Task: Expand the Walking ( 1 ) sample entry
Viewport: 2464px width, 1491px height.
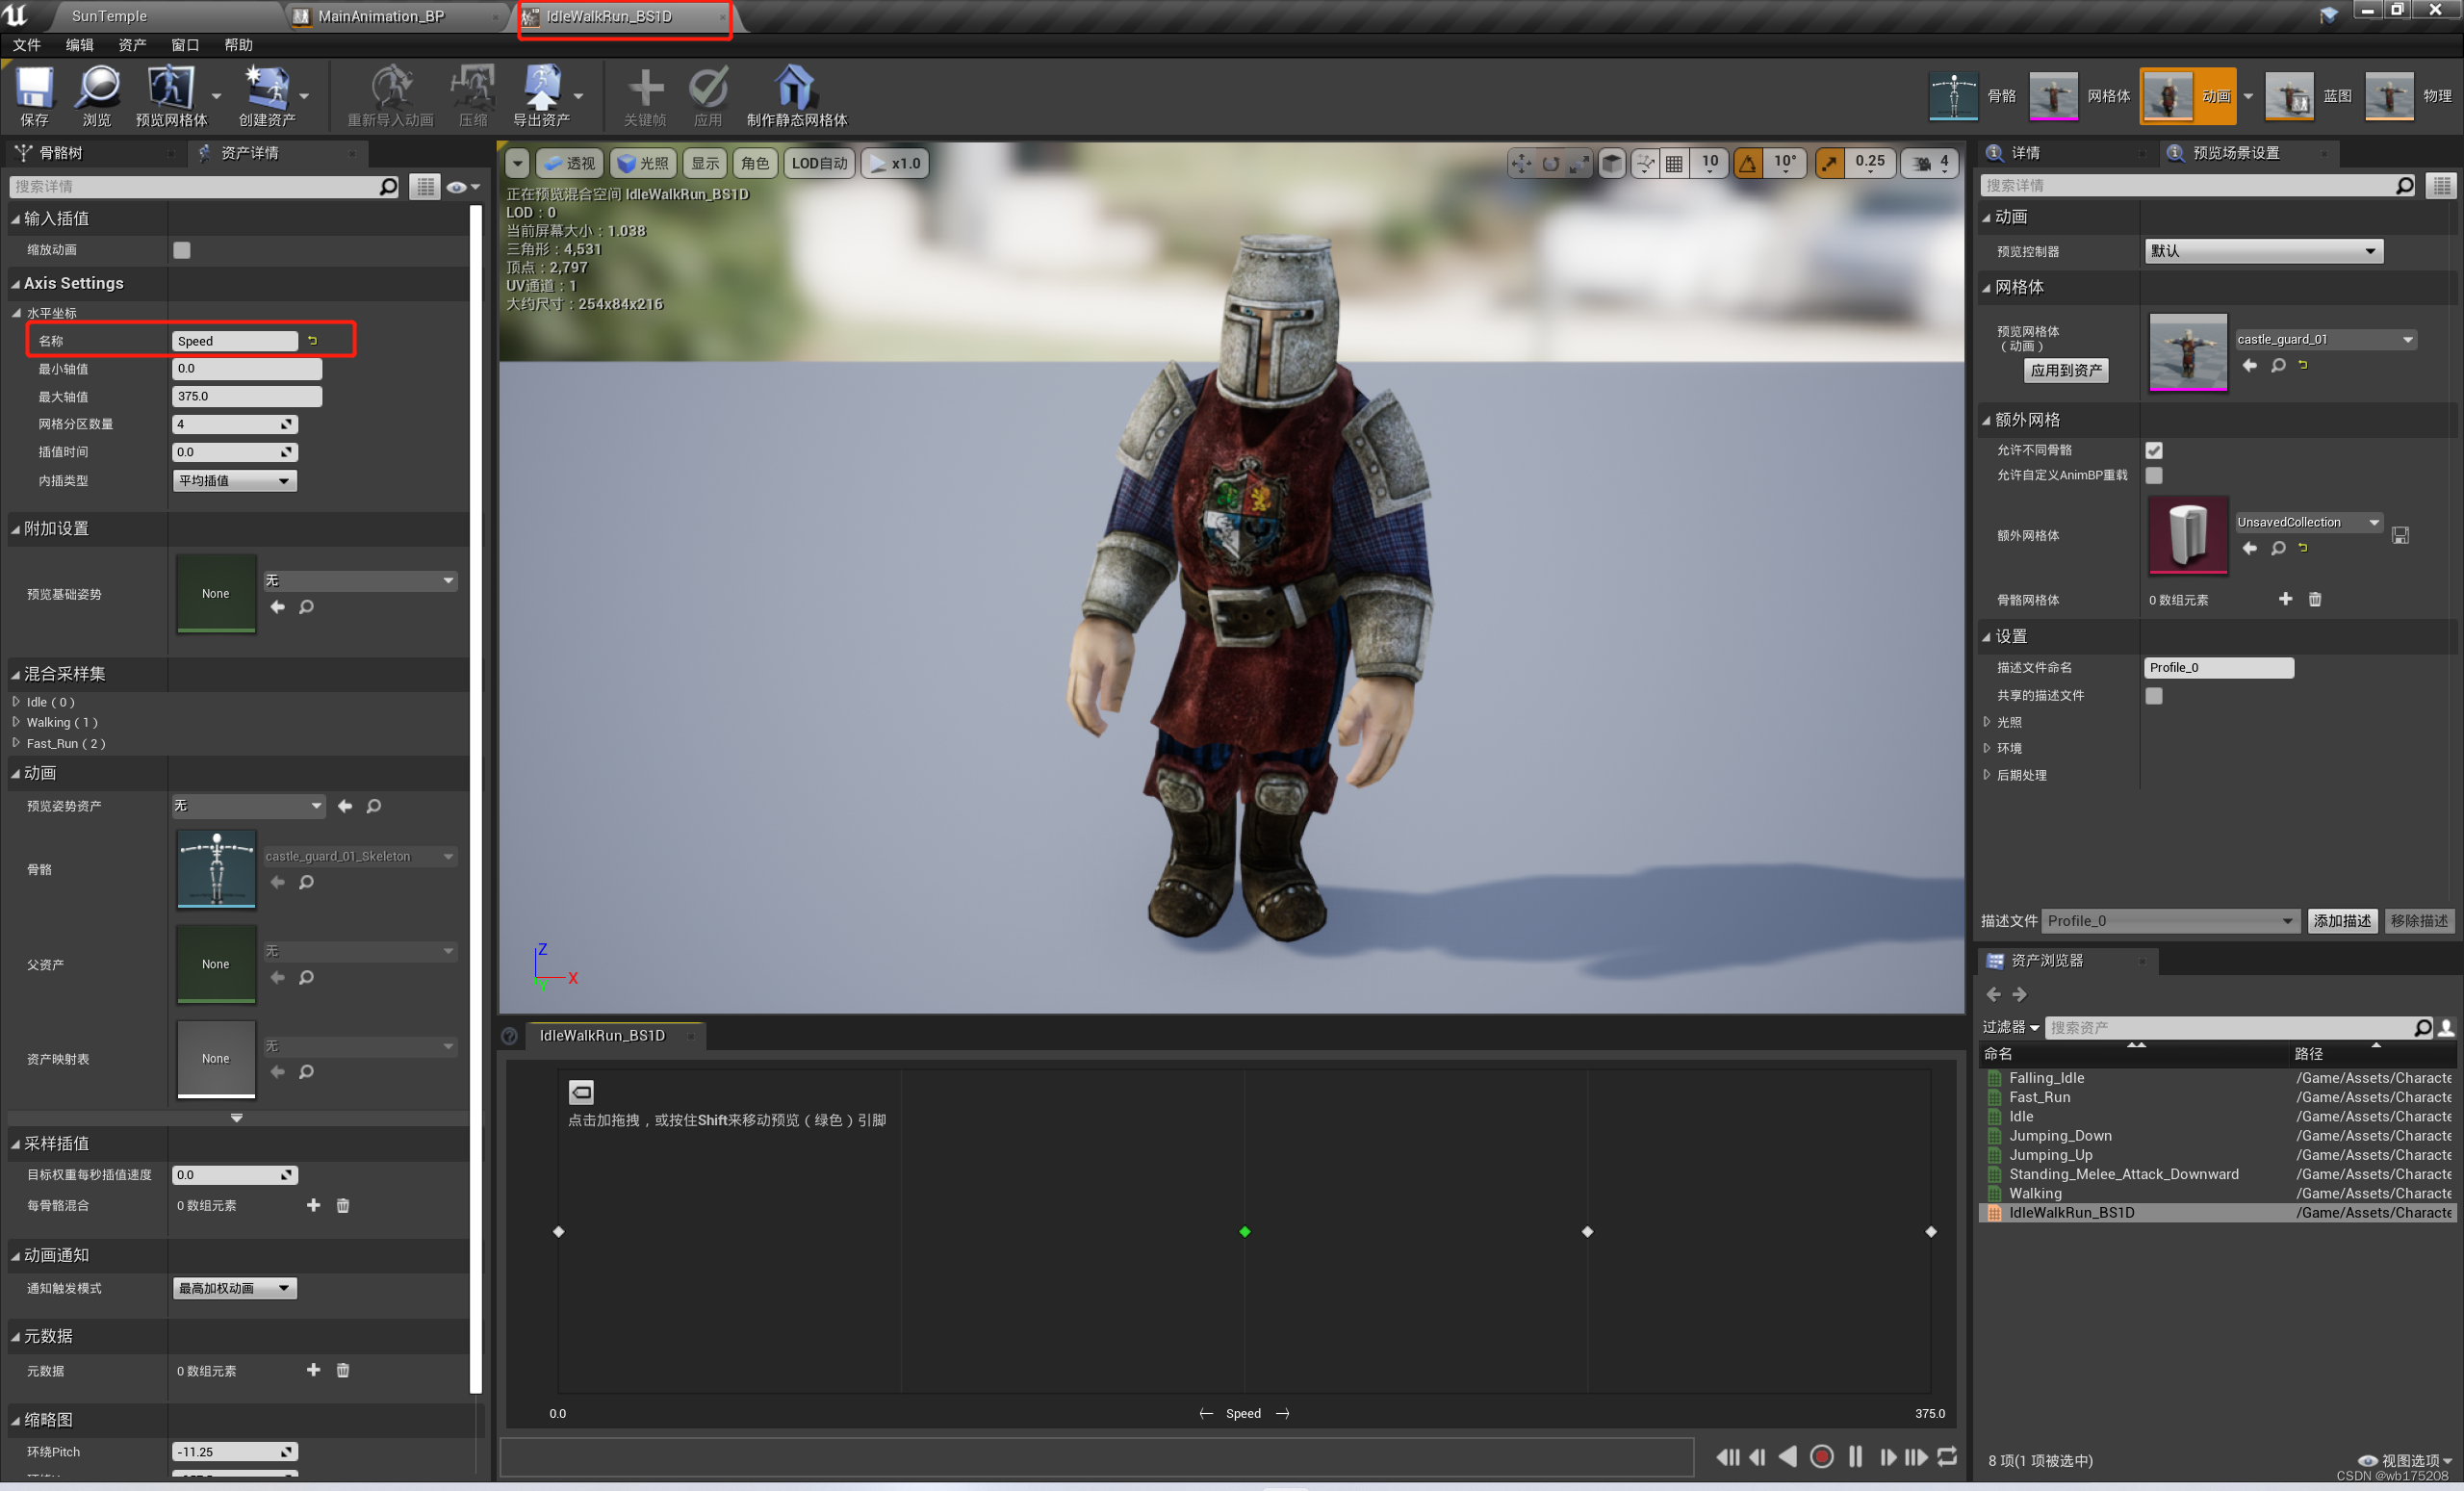Action: pyautogui.click(x=16, y=722)
